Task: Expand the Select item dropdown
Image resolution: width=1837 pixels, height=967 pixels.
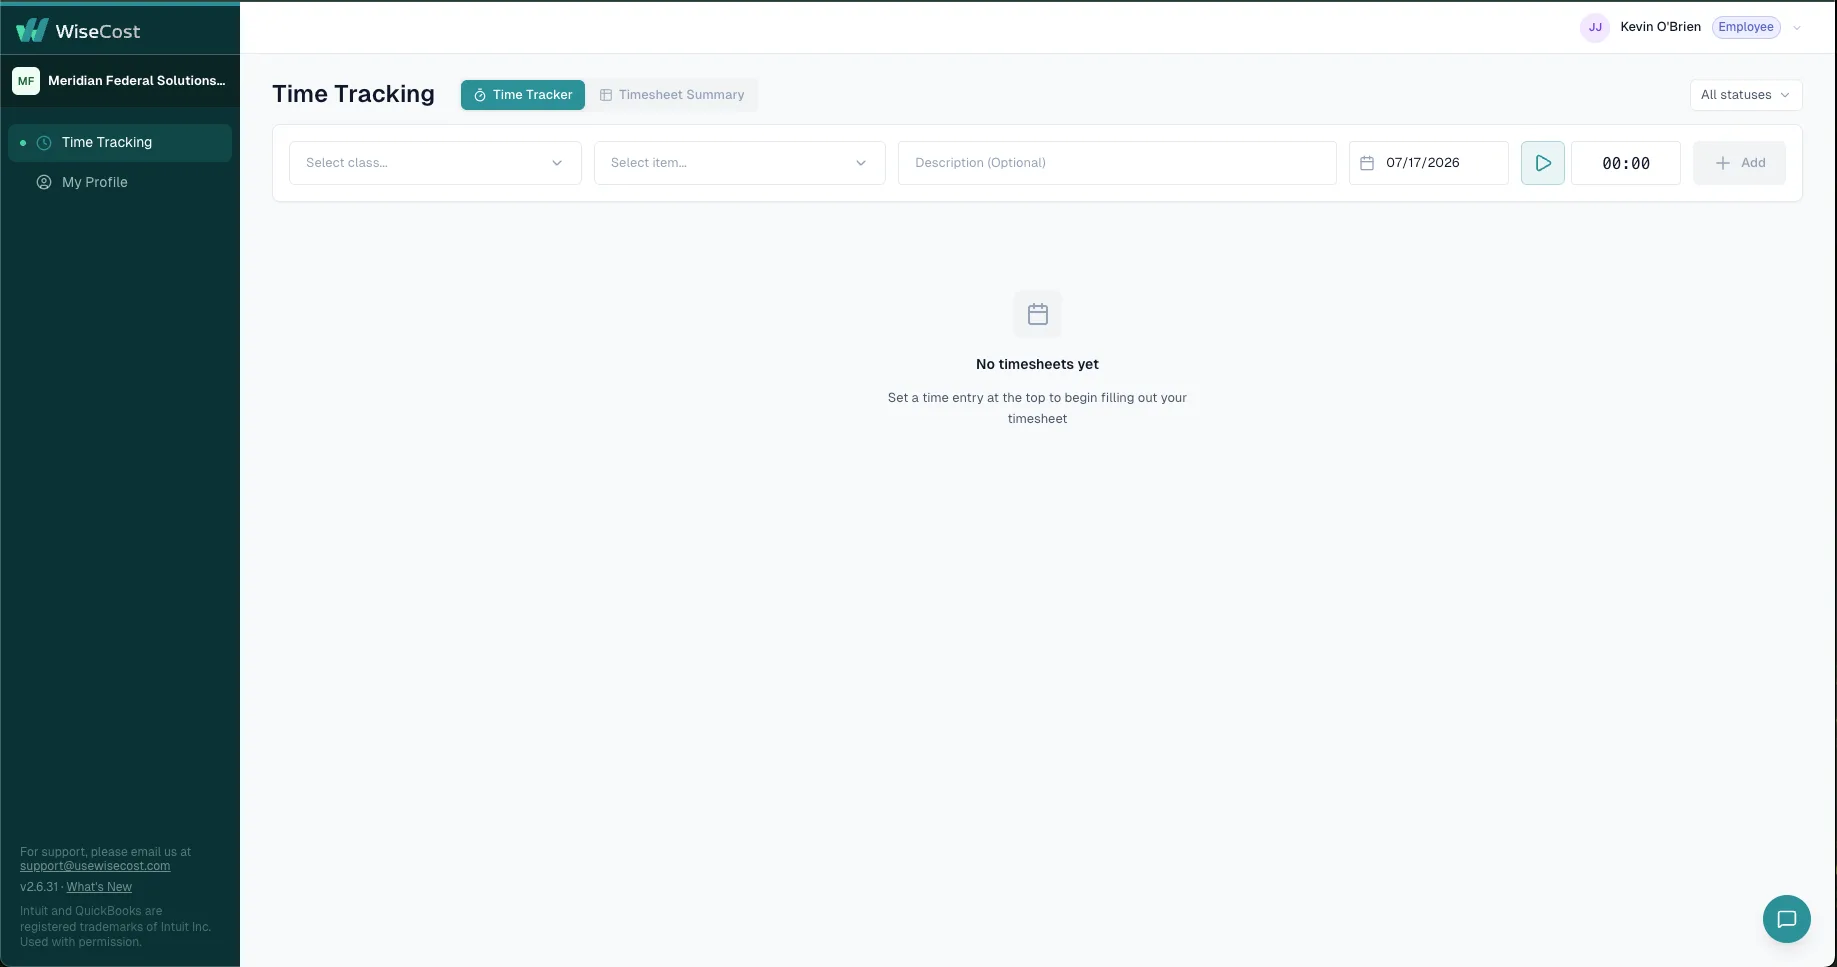Action: (740, 163)
